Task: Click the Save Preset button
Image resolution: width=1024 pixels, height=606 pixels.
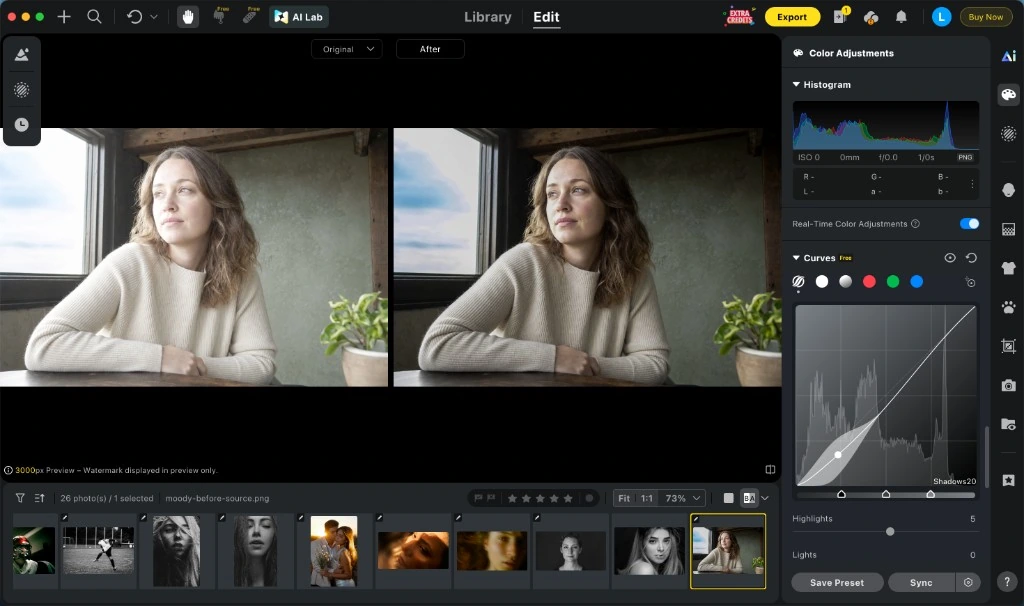Action: point(837,582)
